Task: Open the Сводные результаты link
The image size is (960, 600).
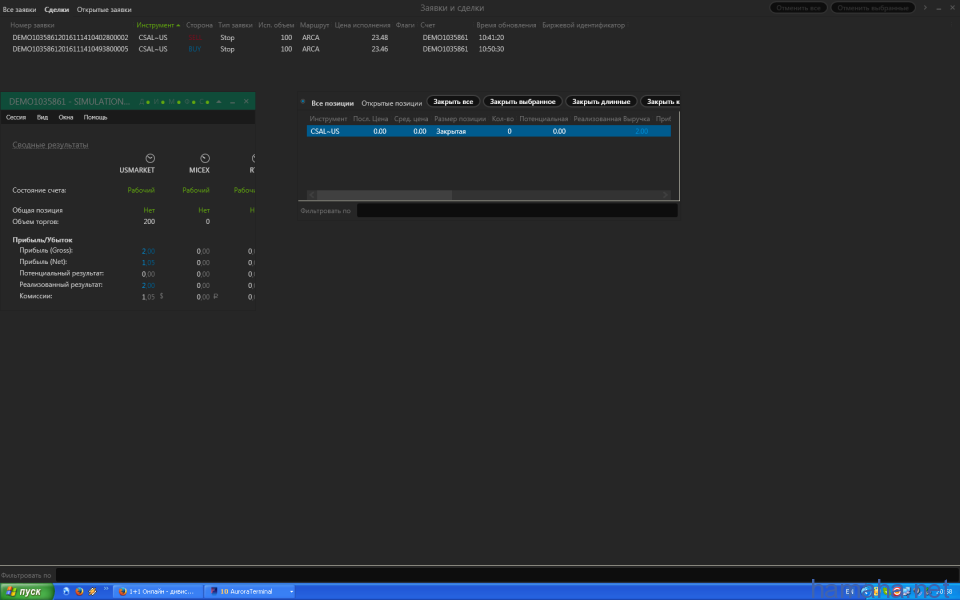Action: [50, 145]
